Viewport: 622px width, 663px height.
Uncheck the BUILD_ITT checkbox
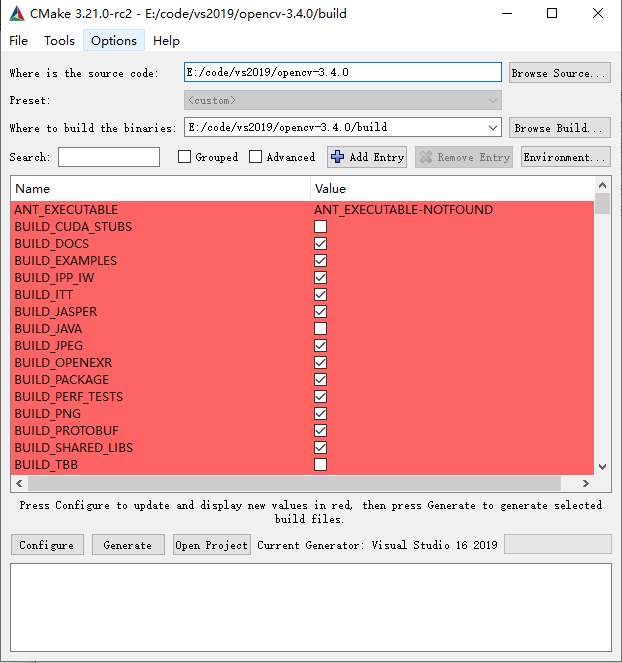pos(321,295)
